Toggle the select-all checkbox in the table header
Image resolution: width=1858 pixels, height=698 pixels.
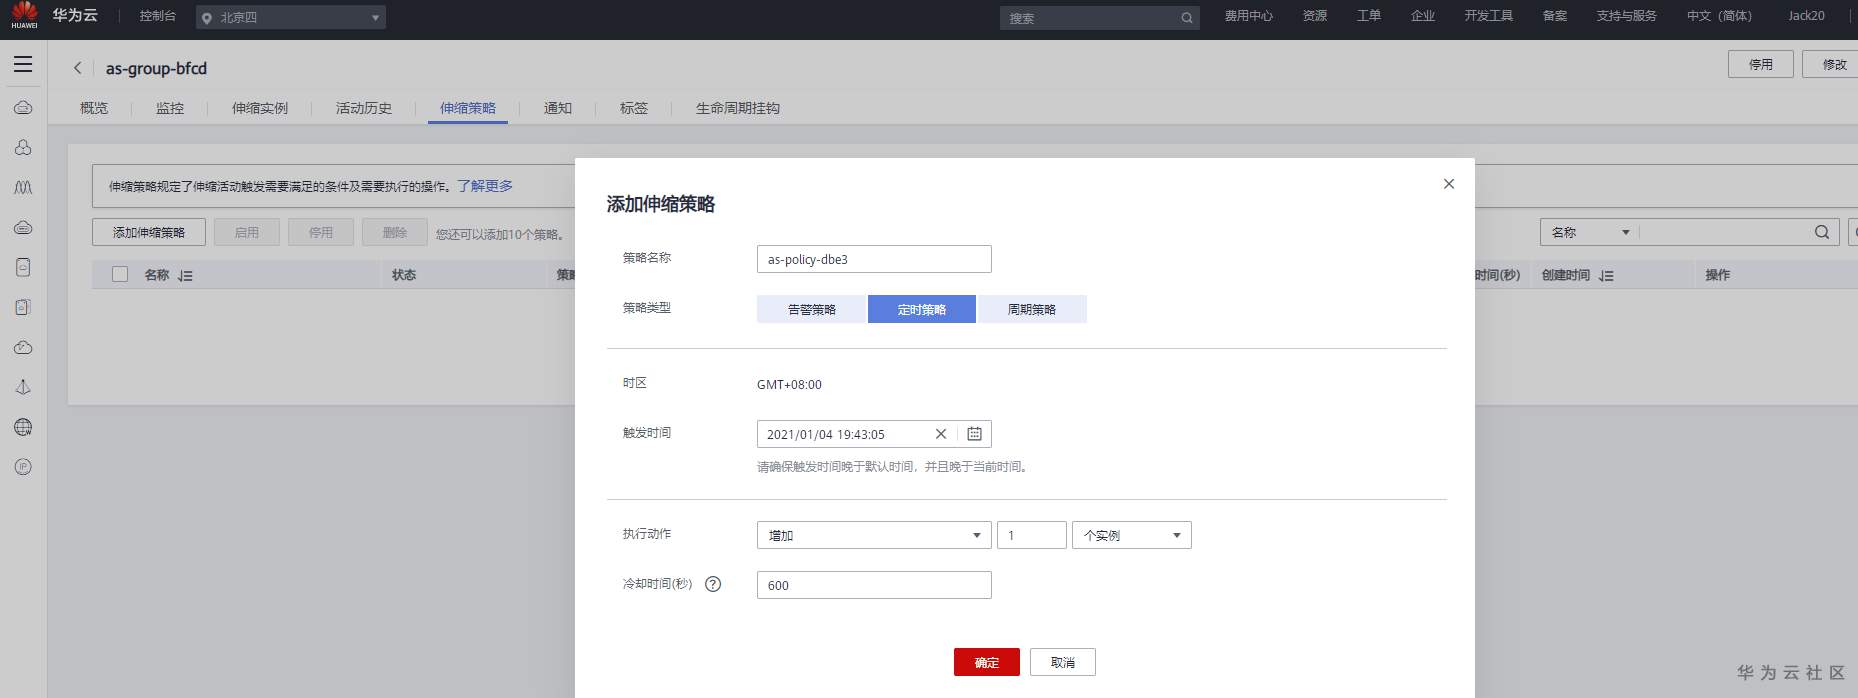pyautogui.click(x=120, y=274)
